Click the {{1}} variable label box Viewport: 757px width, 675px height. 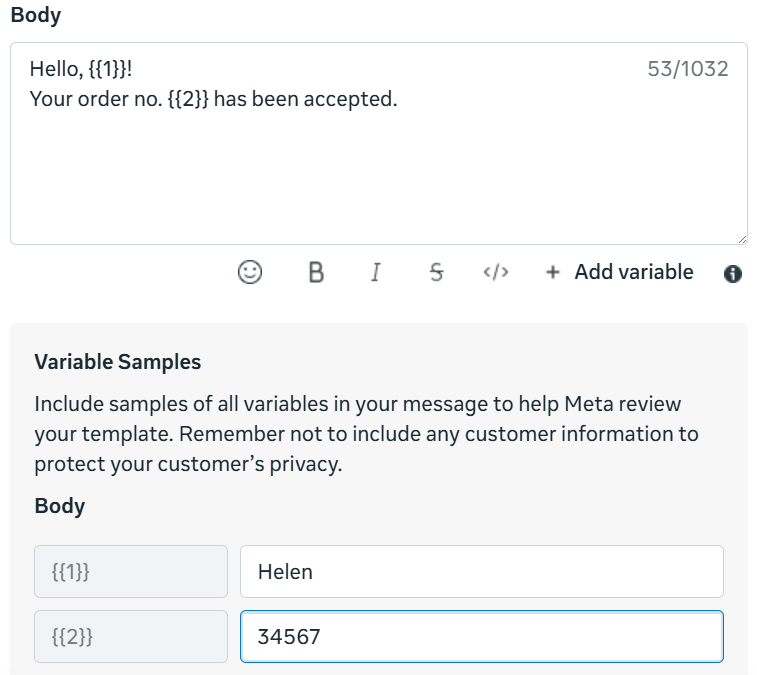coord(131,572)
